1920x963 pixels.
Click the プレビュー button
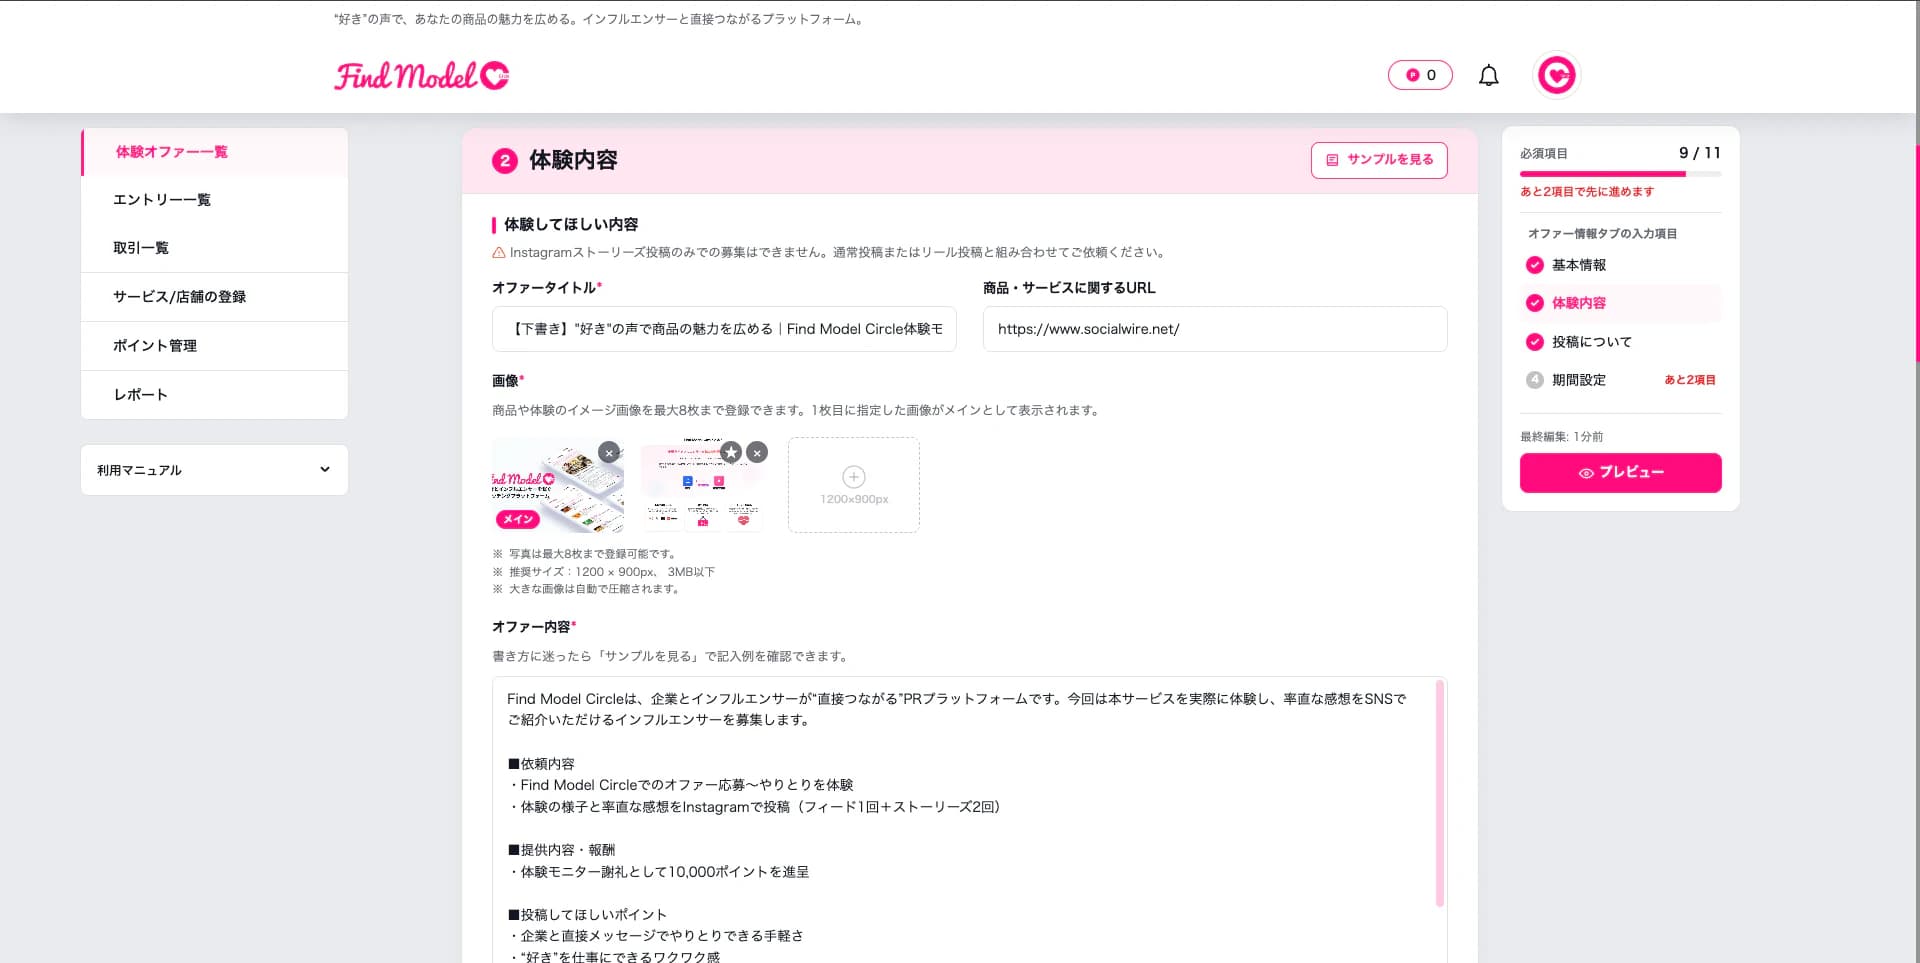tap(1620, 473)
